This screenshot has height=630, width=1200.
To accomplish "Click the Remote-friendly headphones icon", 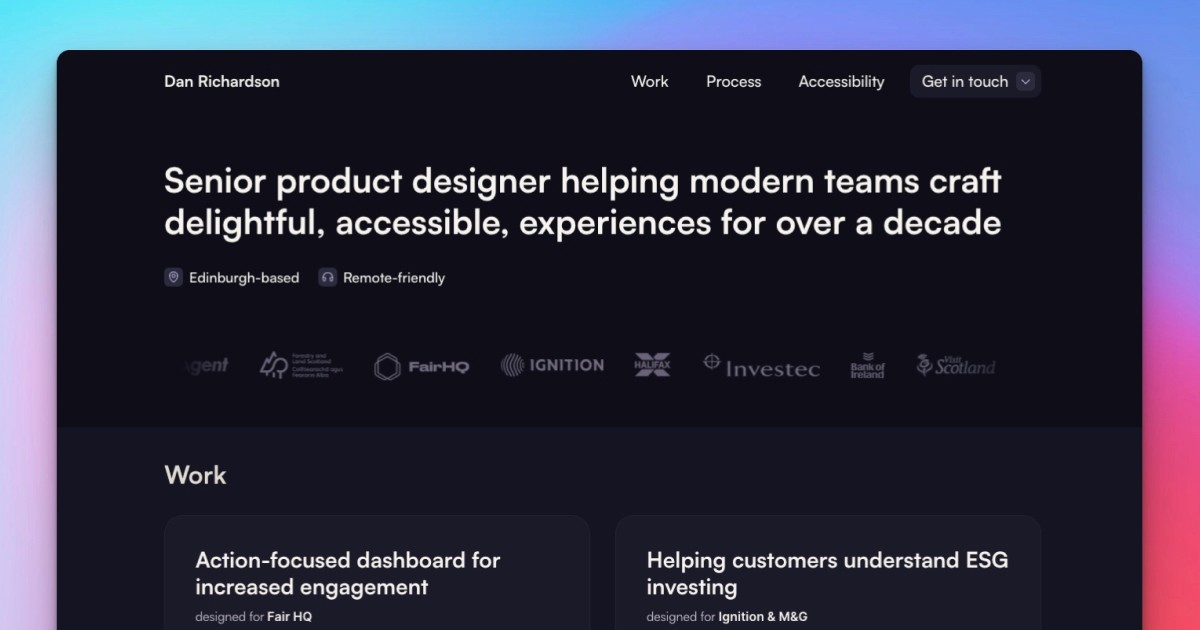I will tap(327, 277).
